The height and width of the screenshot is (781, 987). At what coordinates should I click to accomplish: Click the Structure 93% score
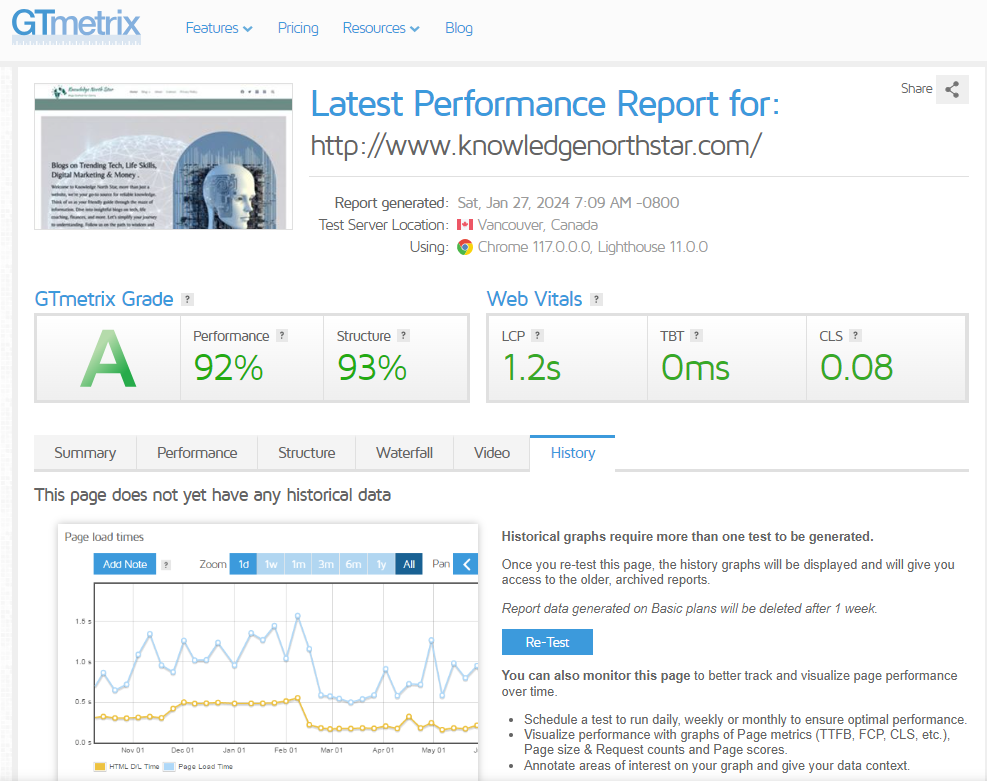click(372, 368)
